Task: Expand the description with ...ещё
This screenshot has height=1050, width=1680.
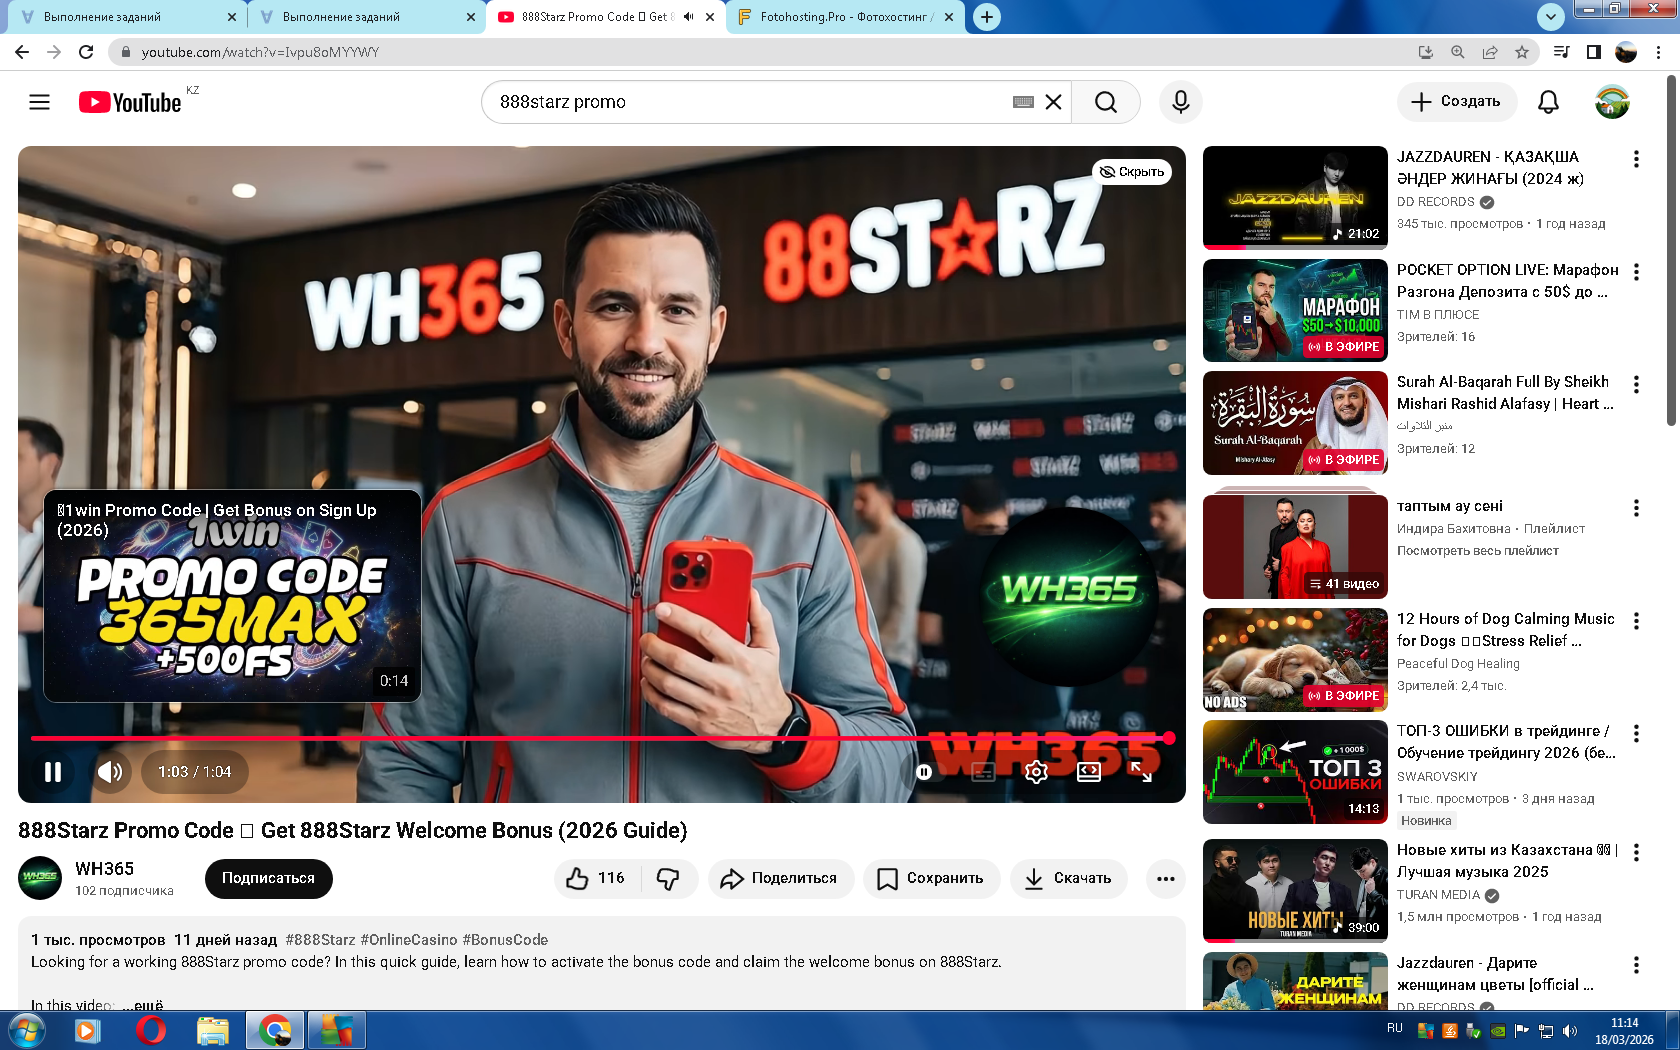Action: 143,1005
